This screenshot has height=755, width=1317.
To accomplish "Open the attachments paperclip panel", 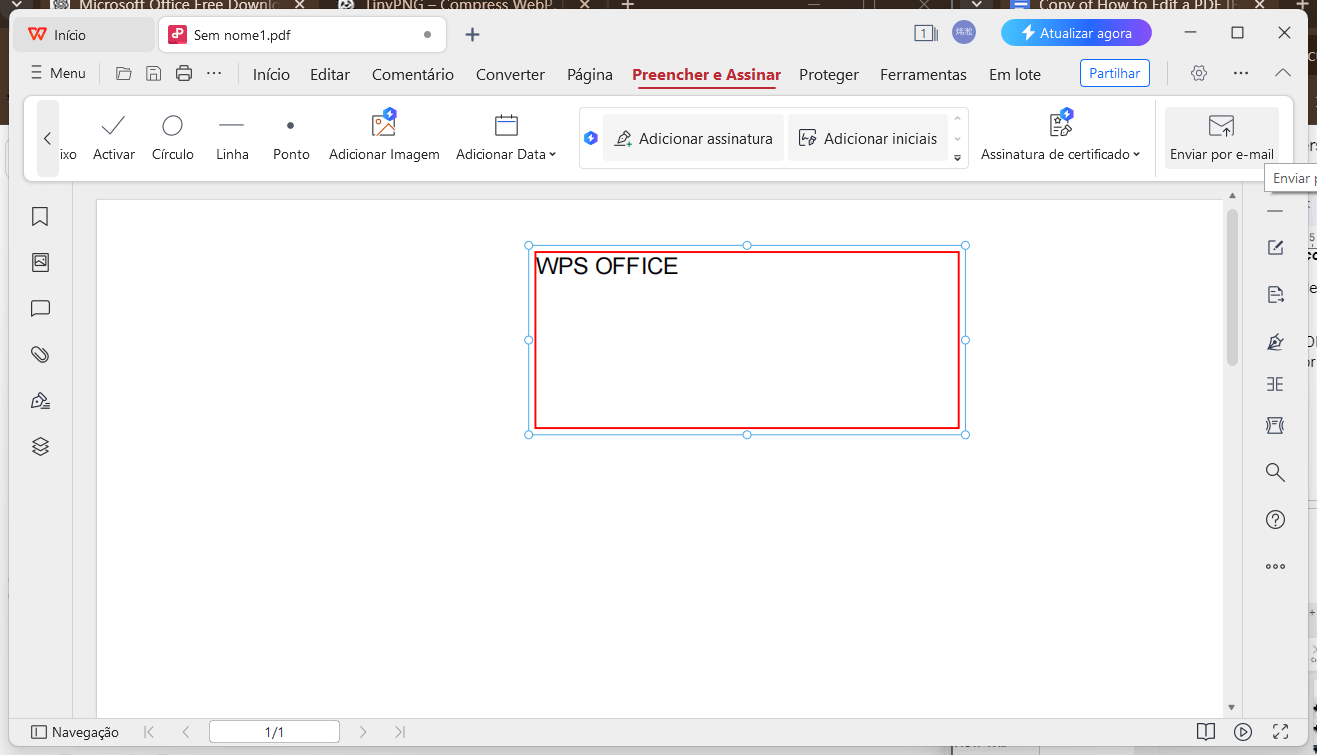I will click(40, 354).
